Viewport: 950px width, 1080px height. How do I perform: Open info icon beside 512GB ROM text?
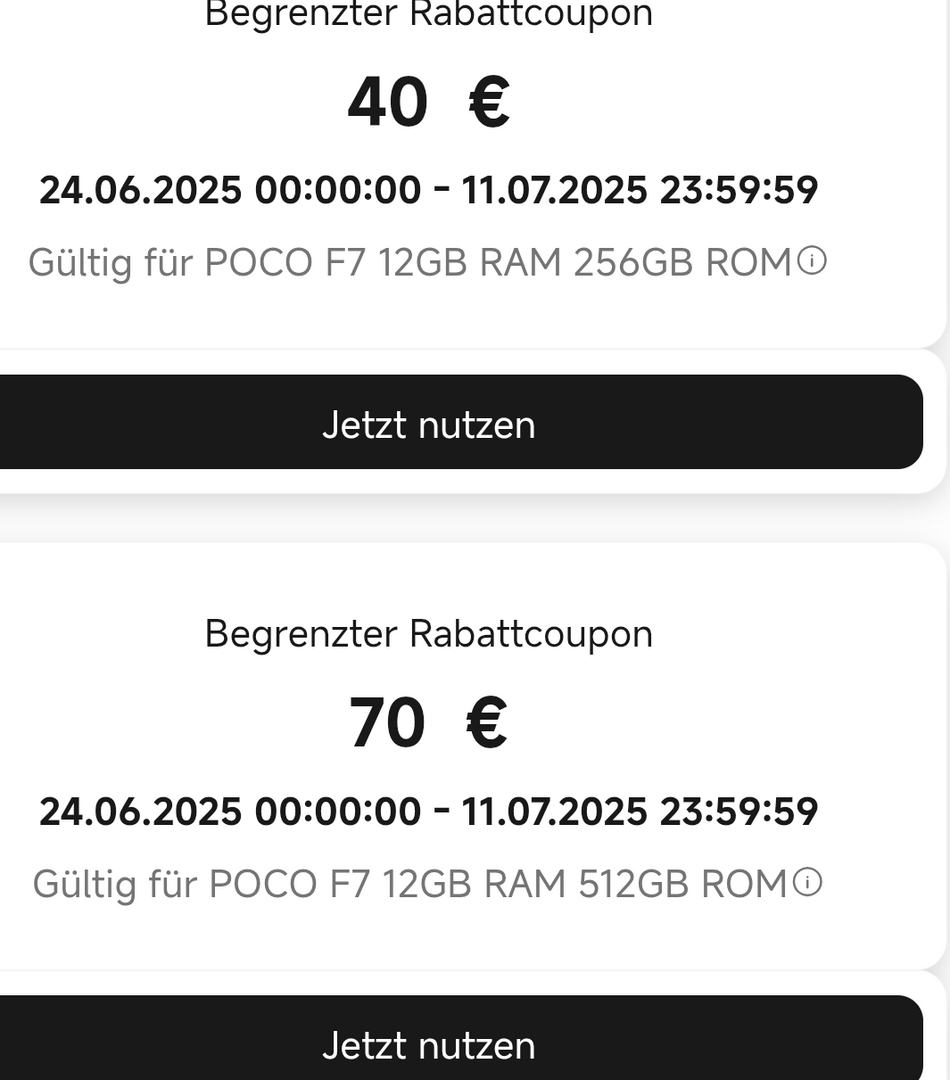(x=807, y=882)
